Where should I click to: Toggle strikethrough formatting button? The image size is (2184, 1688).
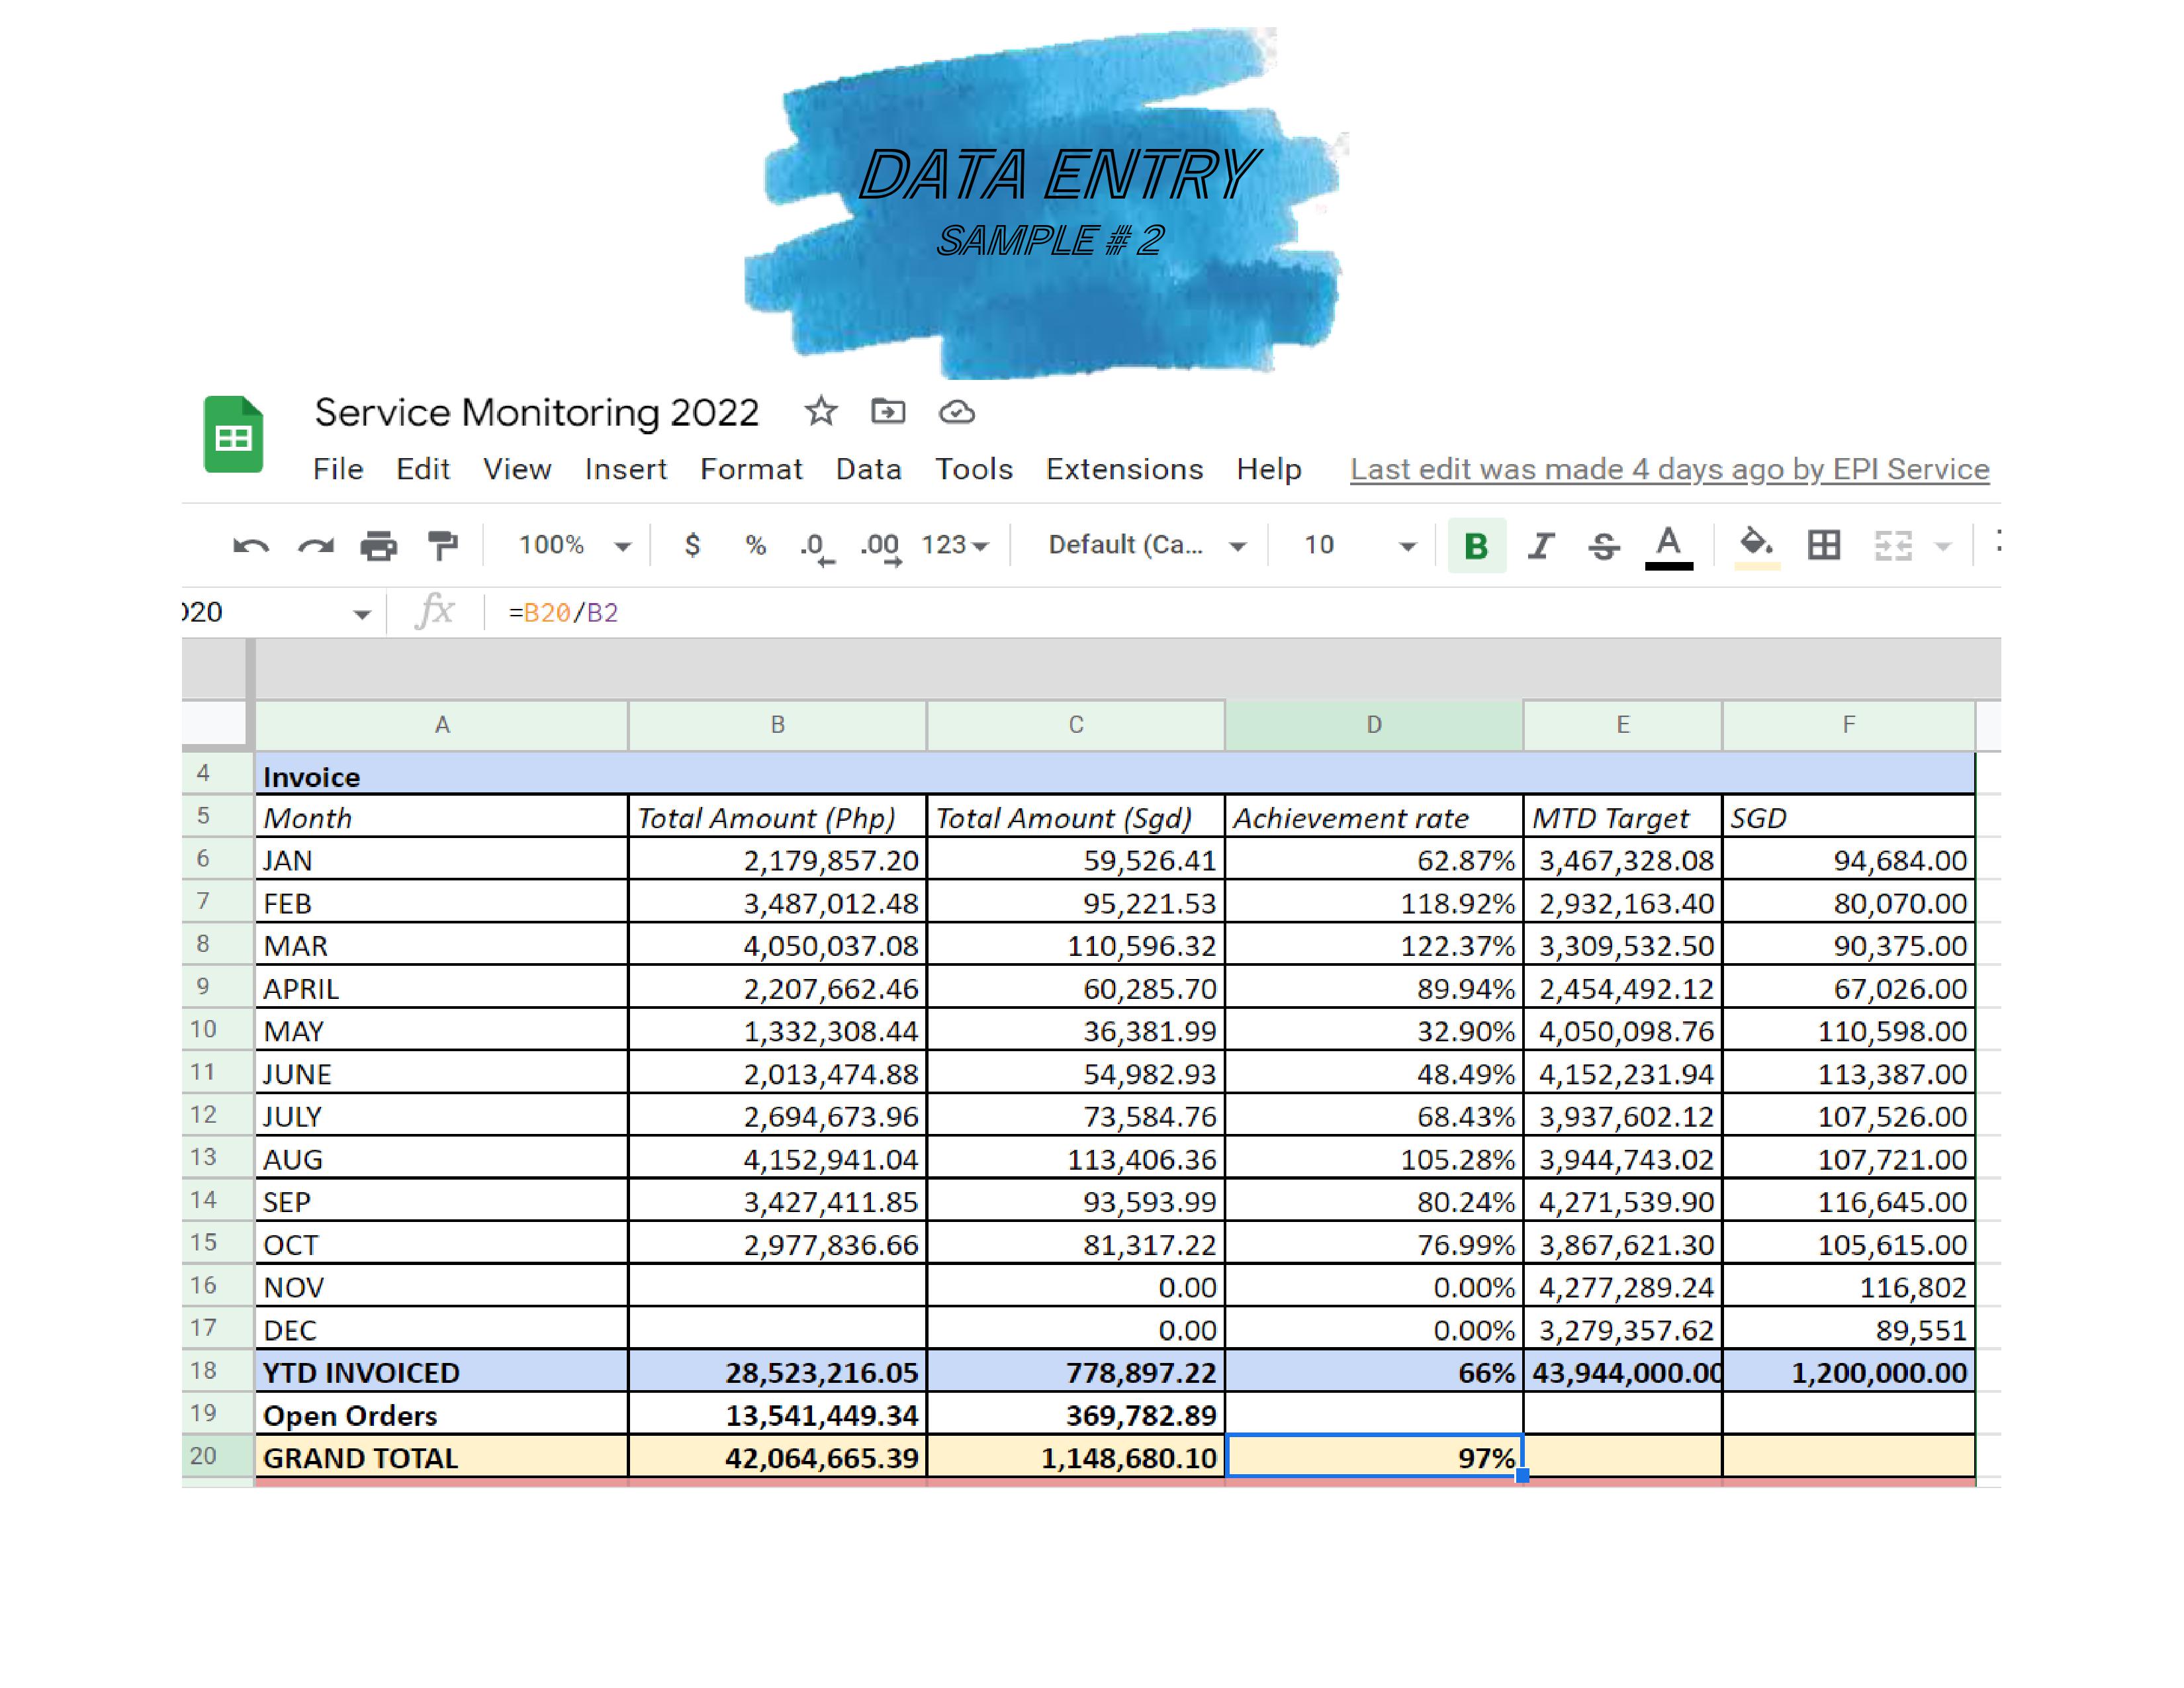pos(1603,546)
